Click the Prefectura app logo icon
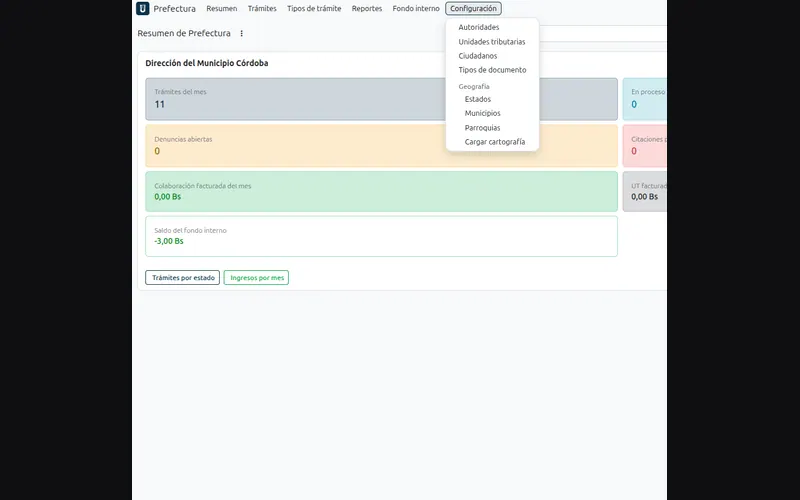Screen dimensions: 800x500 (x=143, y=8)
